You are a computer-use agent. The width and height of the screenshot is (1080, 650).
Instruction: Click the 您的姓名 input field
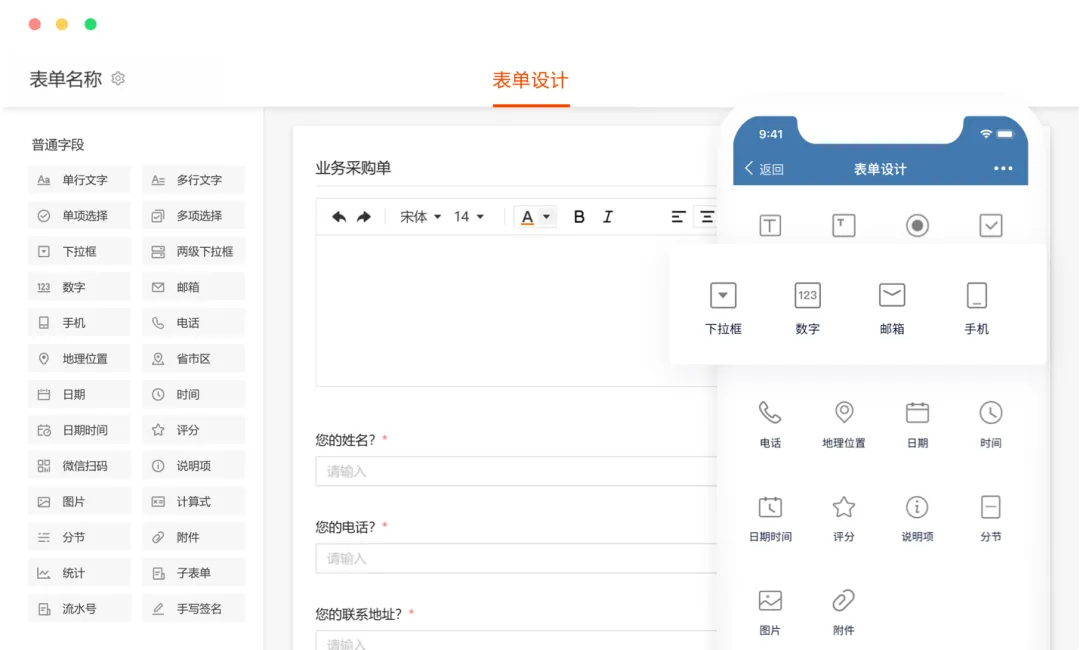point(515,471)
